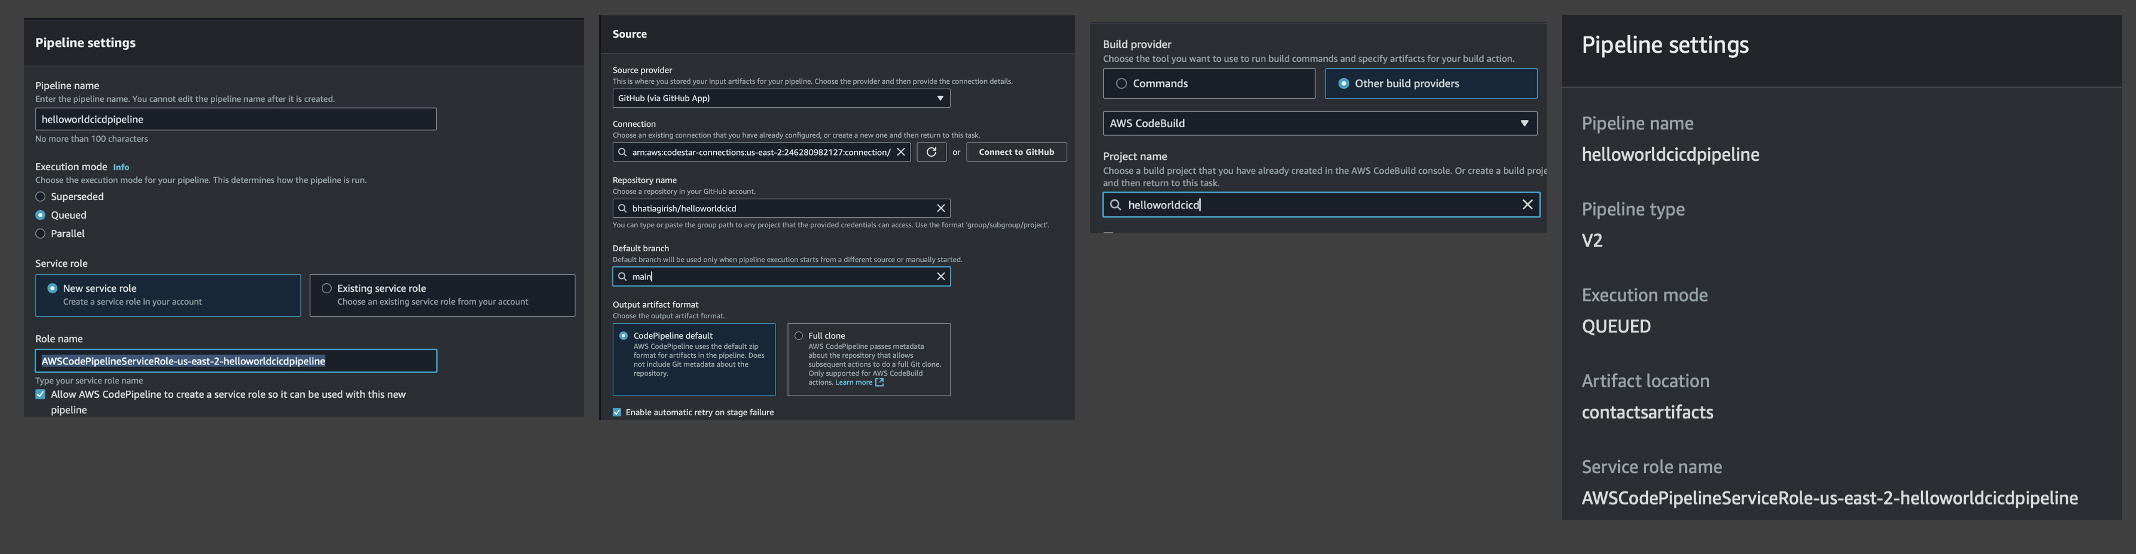Click Output artifact format label
The image size is (2136, 554).
click(x=655, y=304)
